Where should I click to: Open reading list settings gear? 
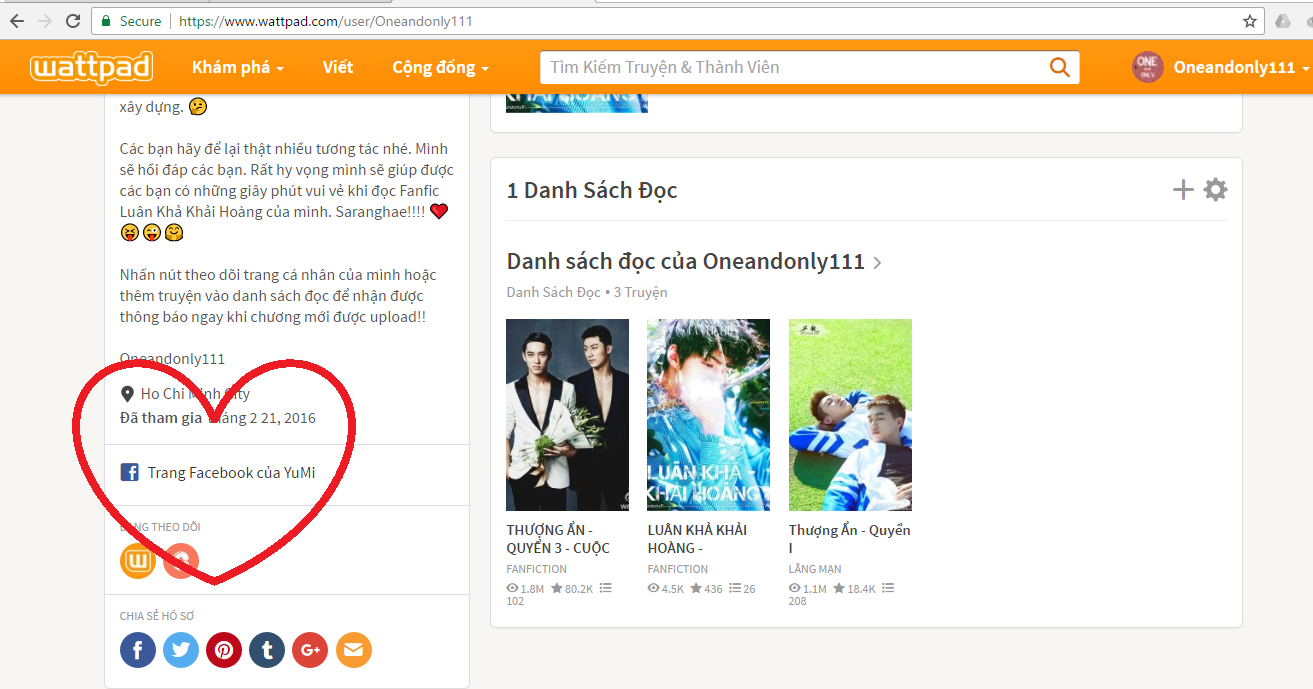[1215, 190]
